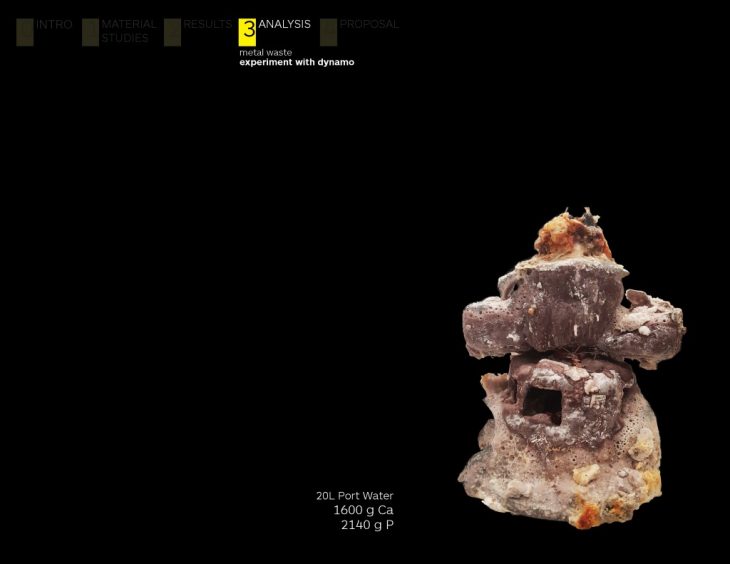Click the dim box beside RESULTS
730x564 pixels.
[x=172, y=32]
